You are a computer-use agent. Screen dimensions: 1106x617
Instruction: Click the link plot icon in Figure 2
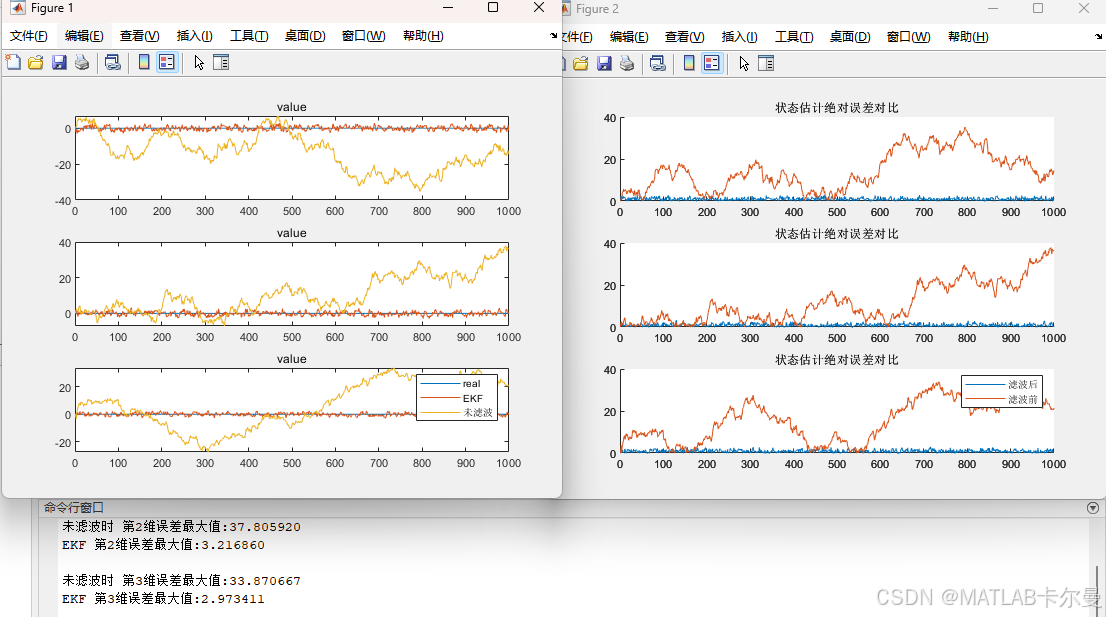[658, 64]
